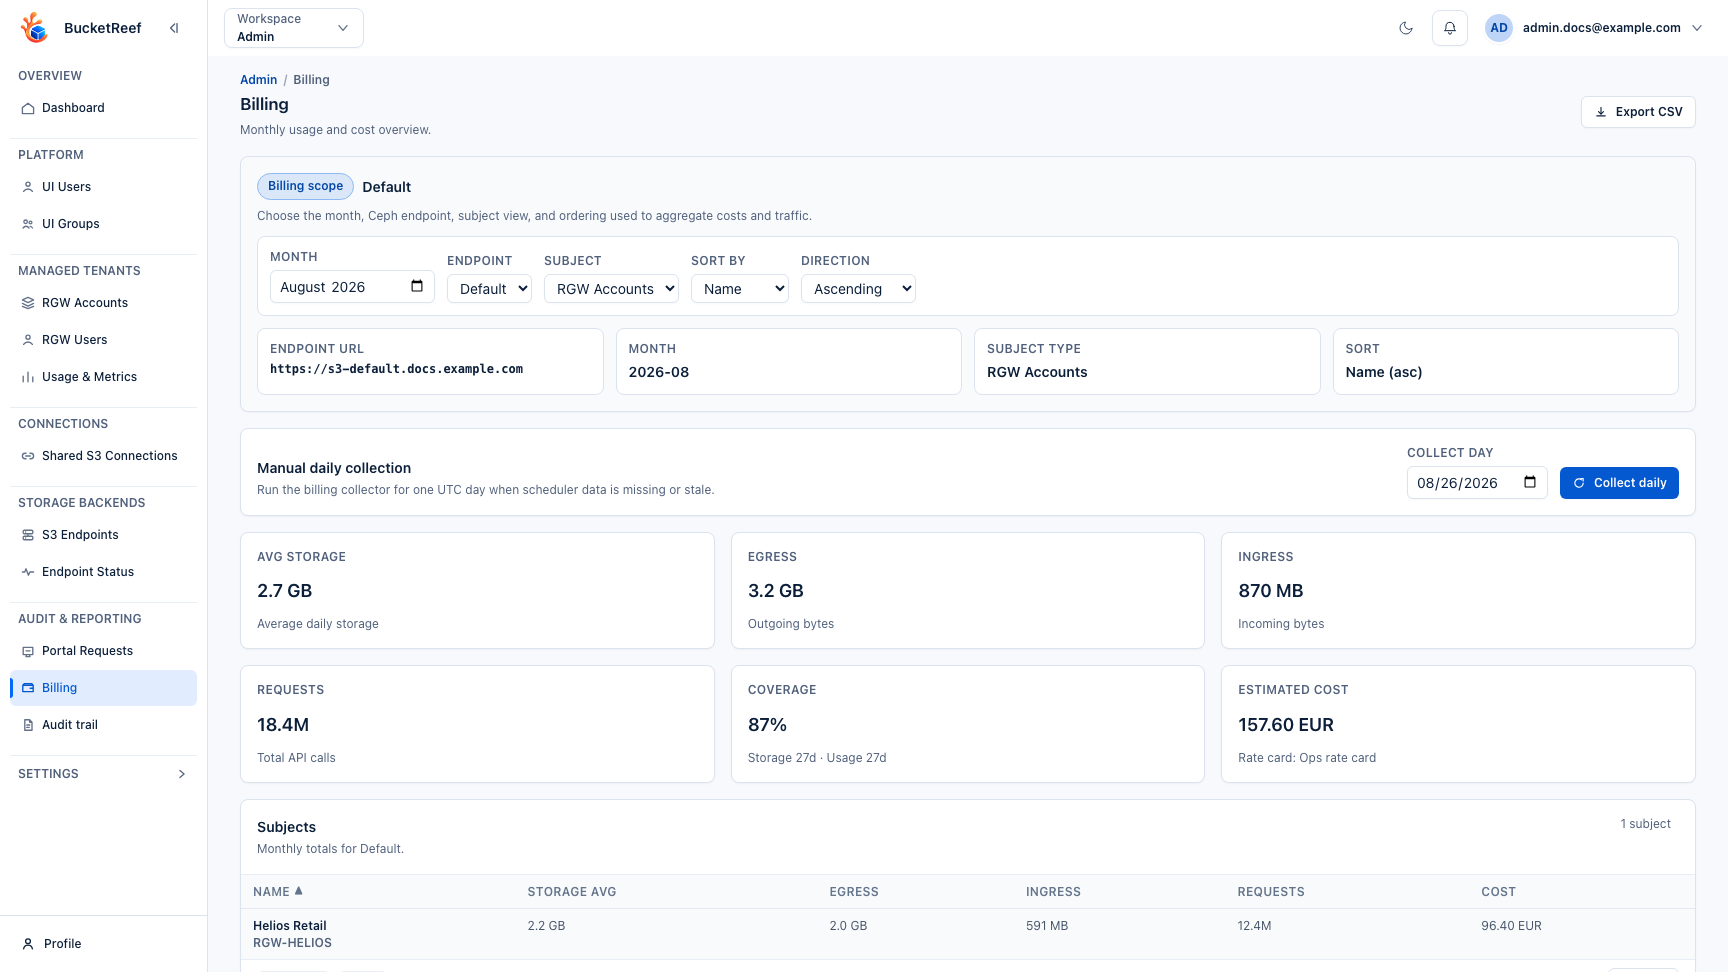Click the endpoint URL https://s3-default.docs.example.com
Screen dimensions: 1728x972
[x=396, y=369]
